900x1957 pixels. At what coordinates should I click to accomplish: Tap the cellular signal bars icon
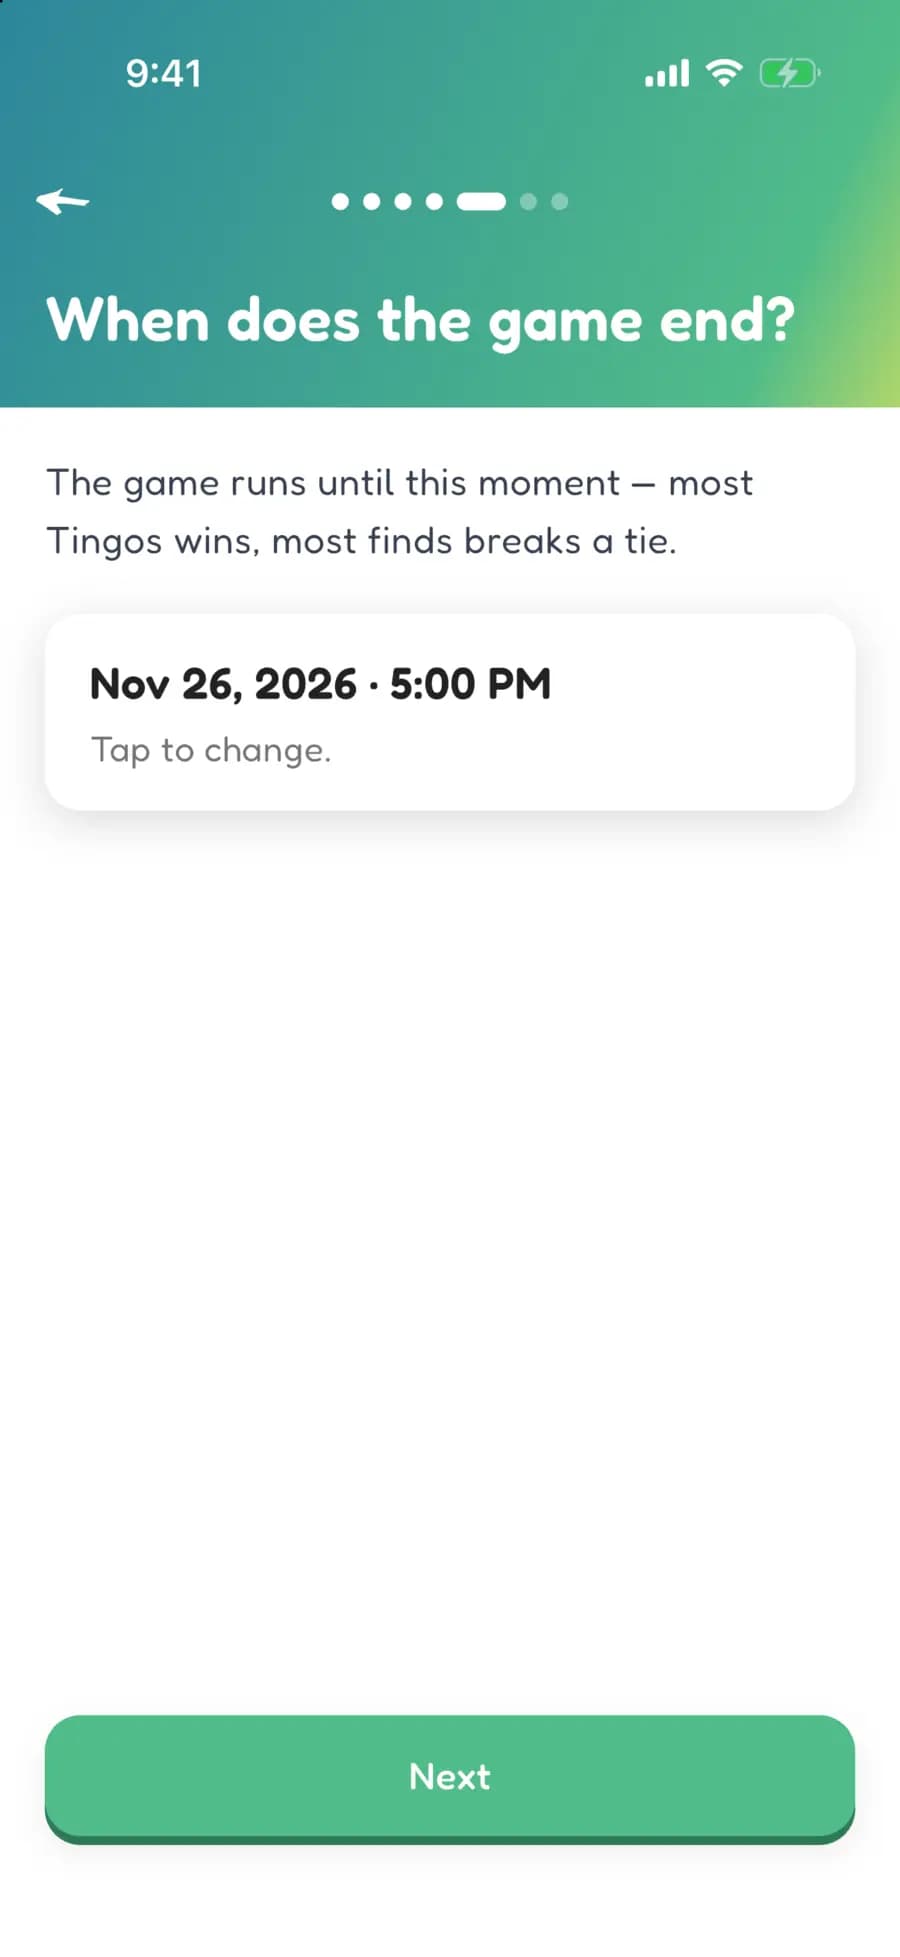[x=667, y=73]
